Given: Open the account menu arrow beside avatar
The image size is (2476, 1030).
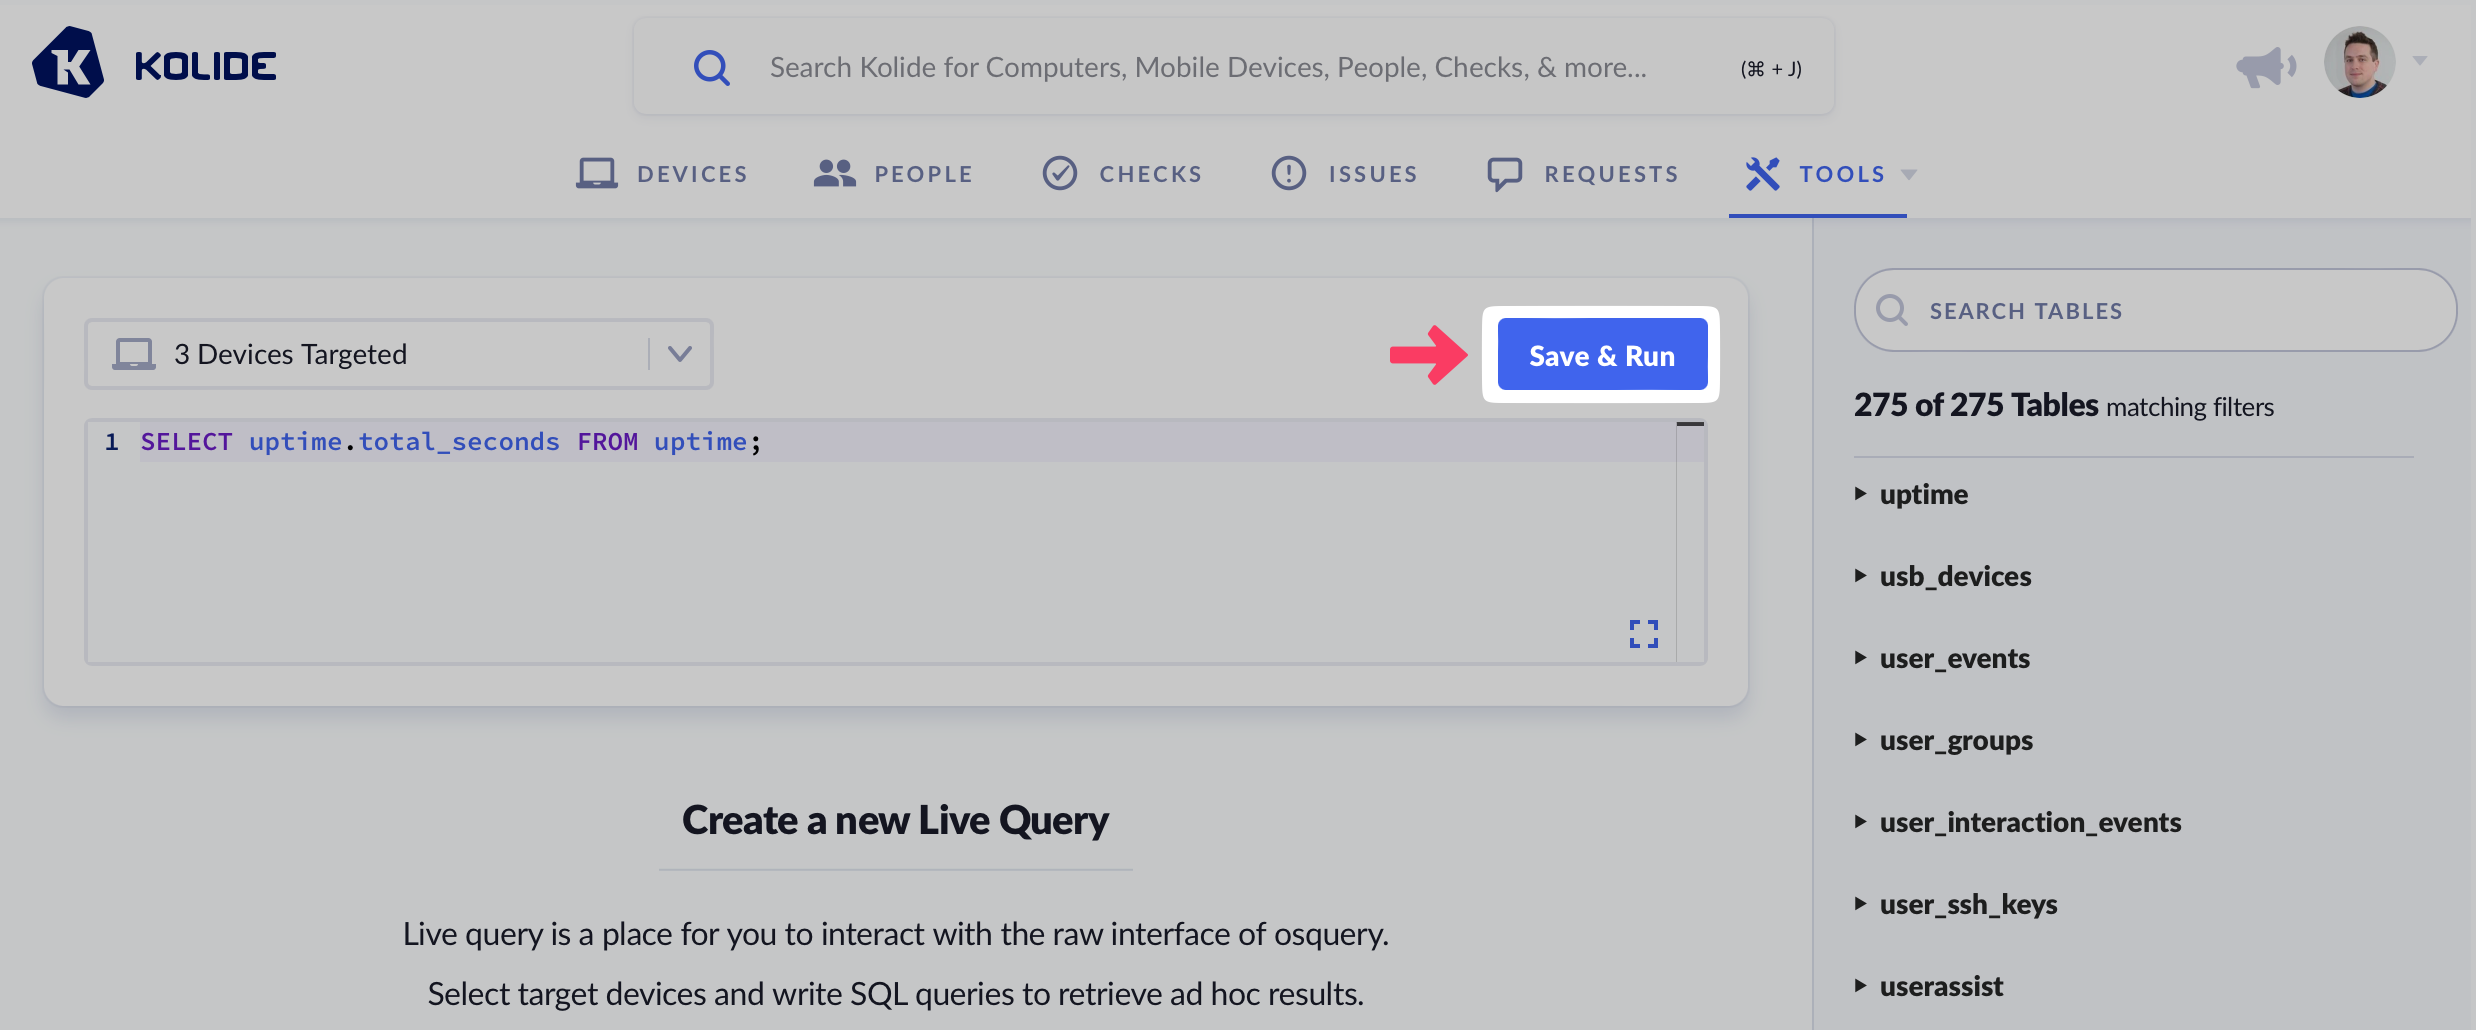Looking at the screenshot, I should pyautogui.click(x=2420, y=62).
